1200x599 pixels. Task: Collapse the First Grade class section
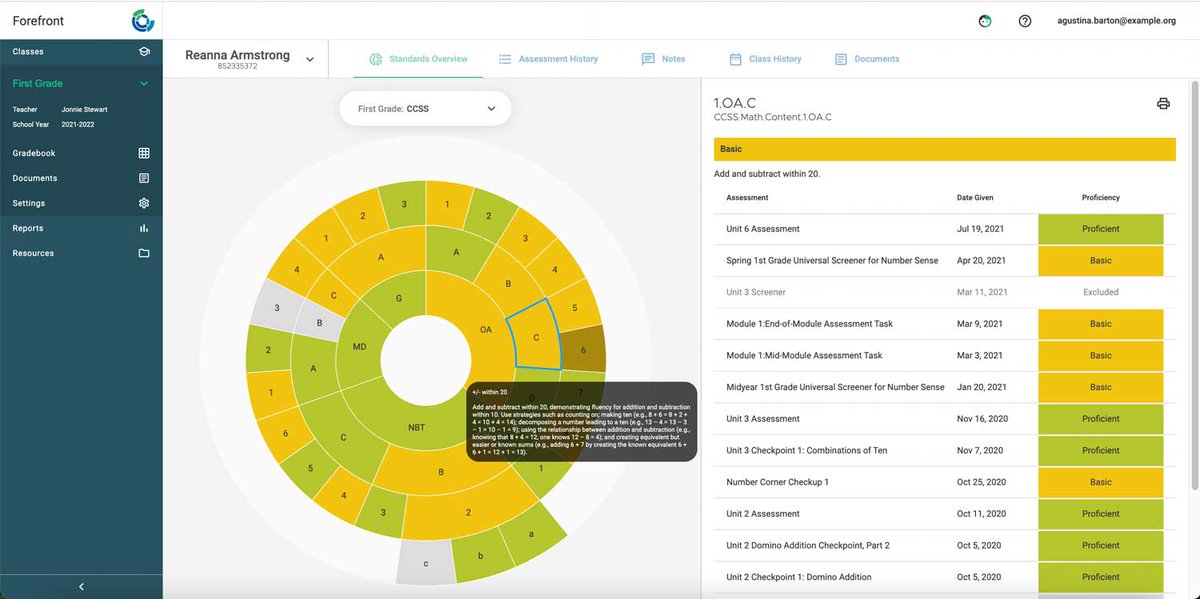point(144,84)
